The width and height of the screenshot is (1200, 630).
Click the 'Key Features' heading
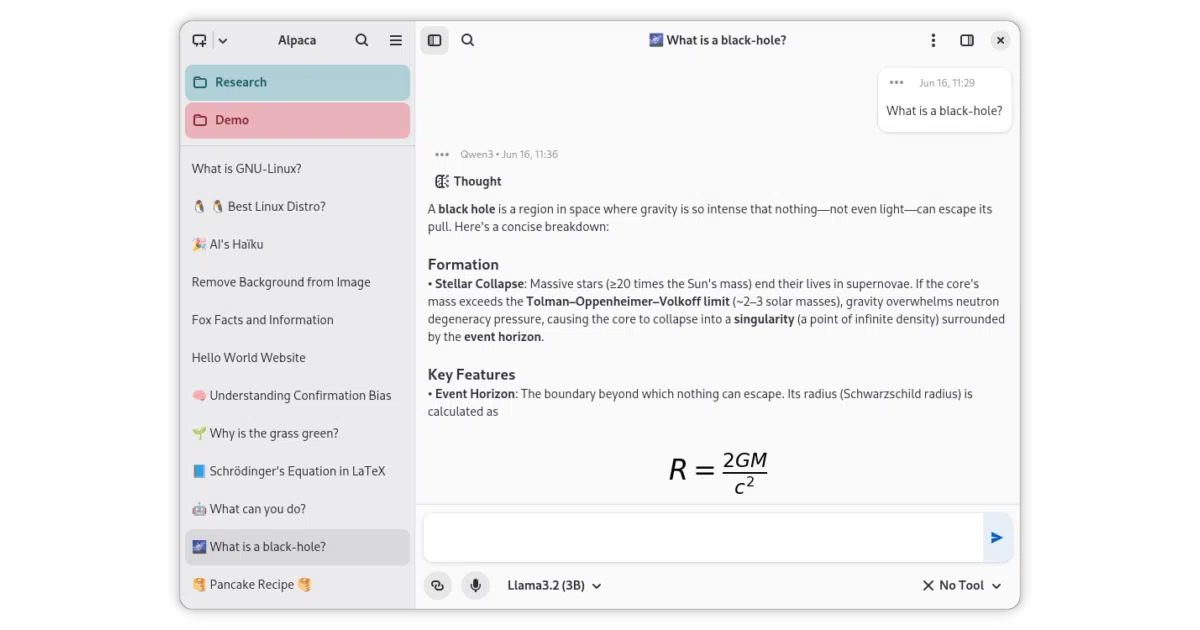(x=471, y=375)
